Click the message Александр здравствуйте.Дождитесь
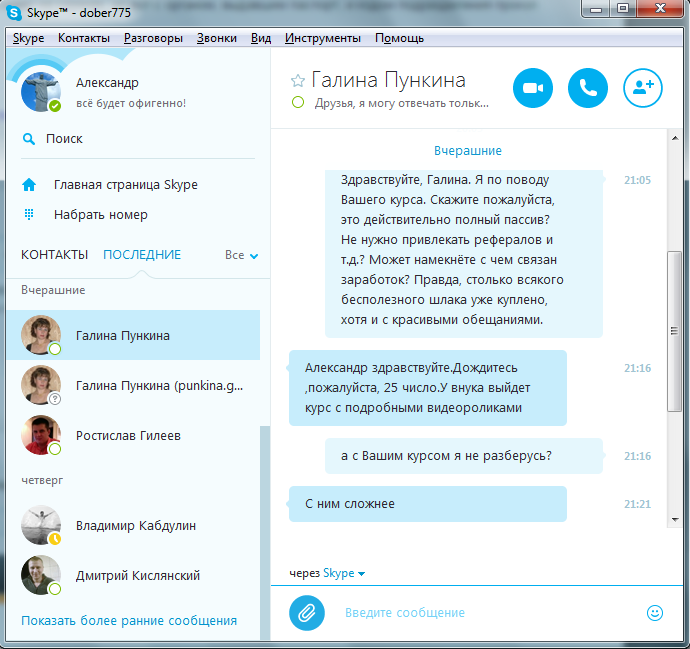 [428, 388]
